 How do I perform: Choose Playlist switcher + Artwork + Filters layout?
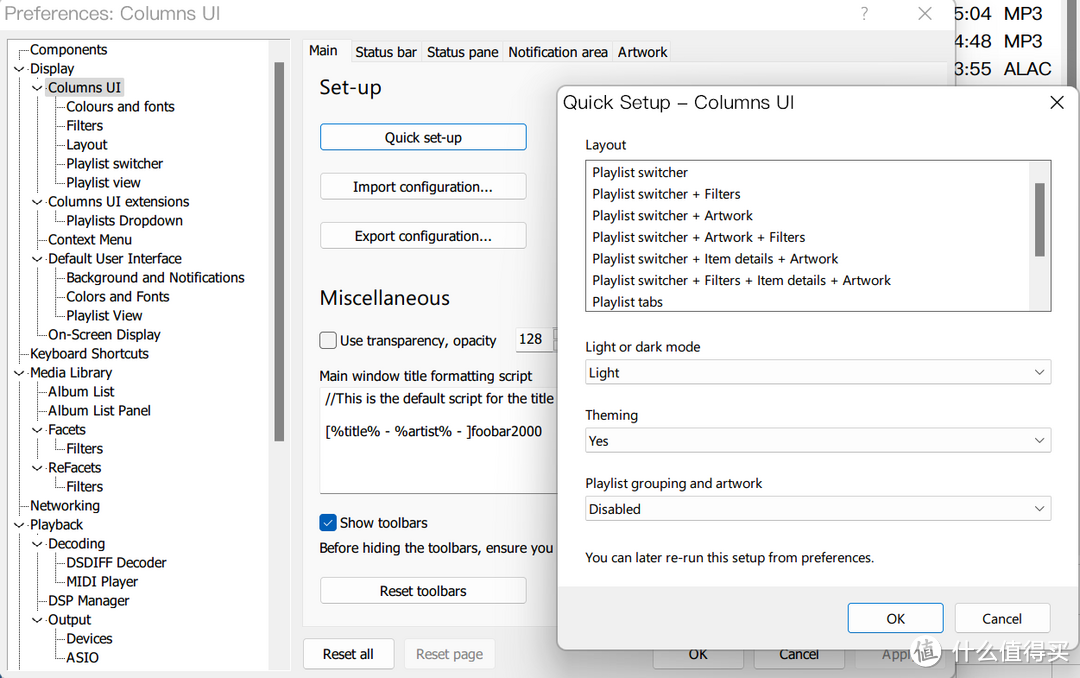[x=807, y=237]
